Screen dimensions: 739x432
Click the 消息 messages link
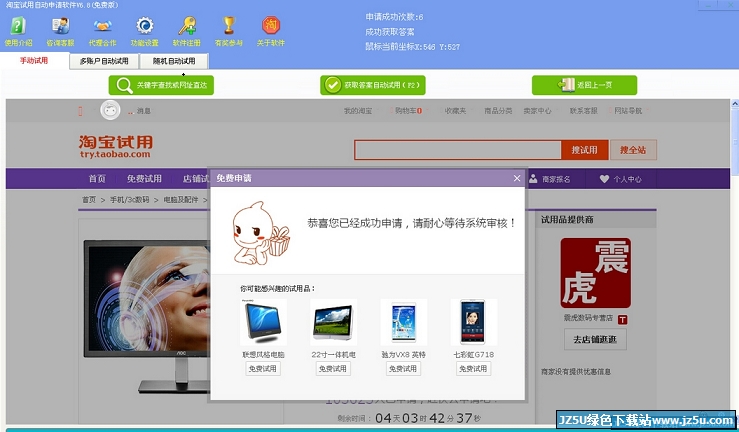[143, 111]
